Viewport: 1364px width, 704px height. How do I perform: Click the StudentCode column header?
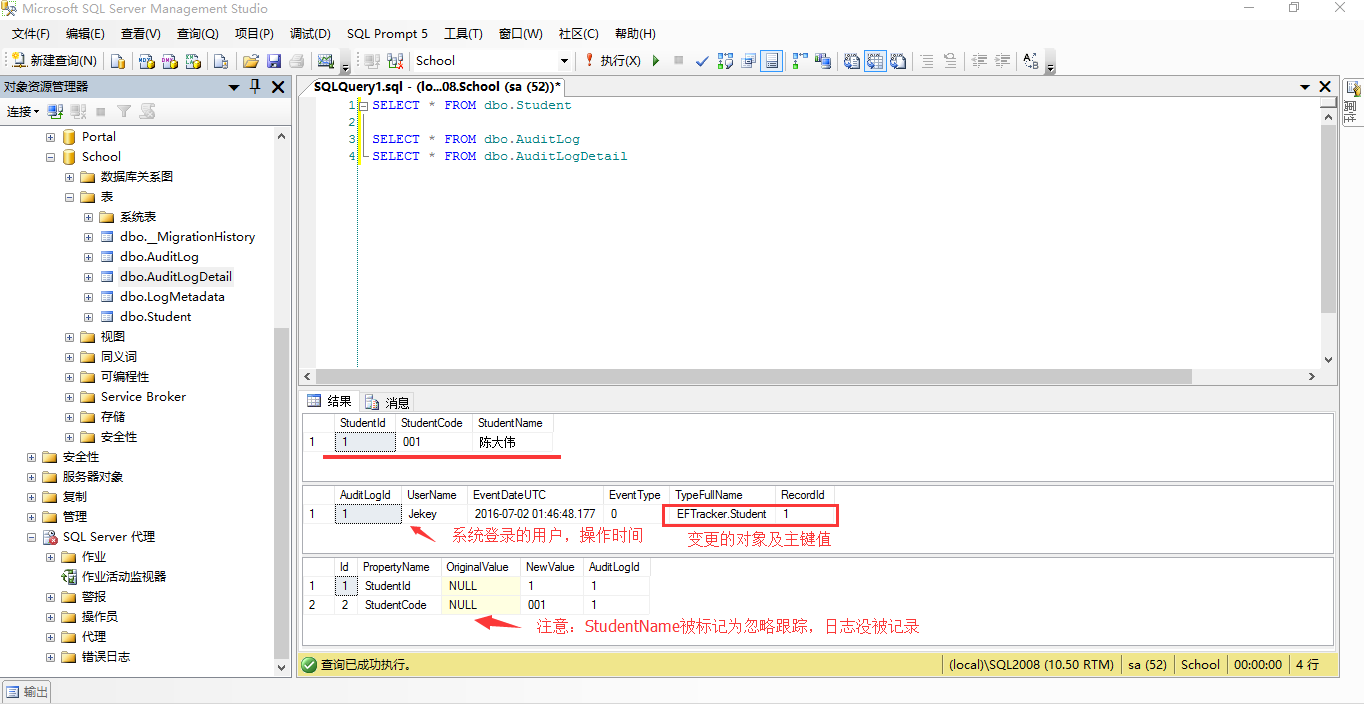pos(432,423)
